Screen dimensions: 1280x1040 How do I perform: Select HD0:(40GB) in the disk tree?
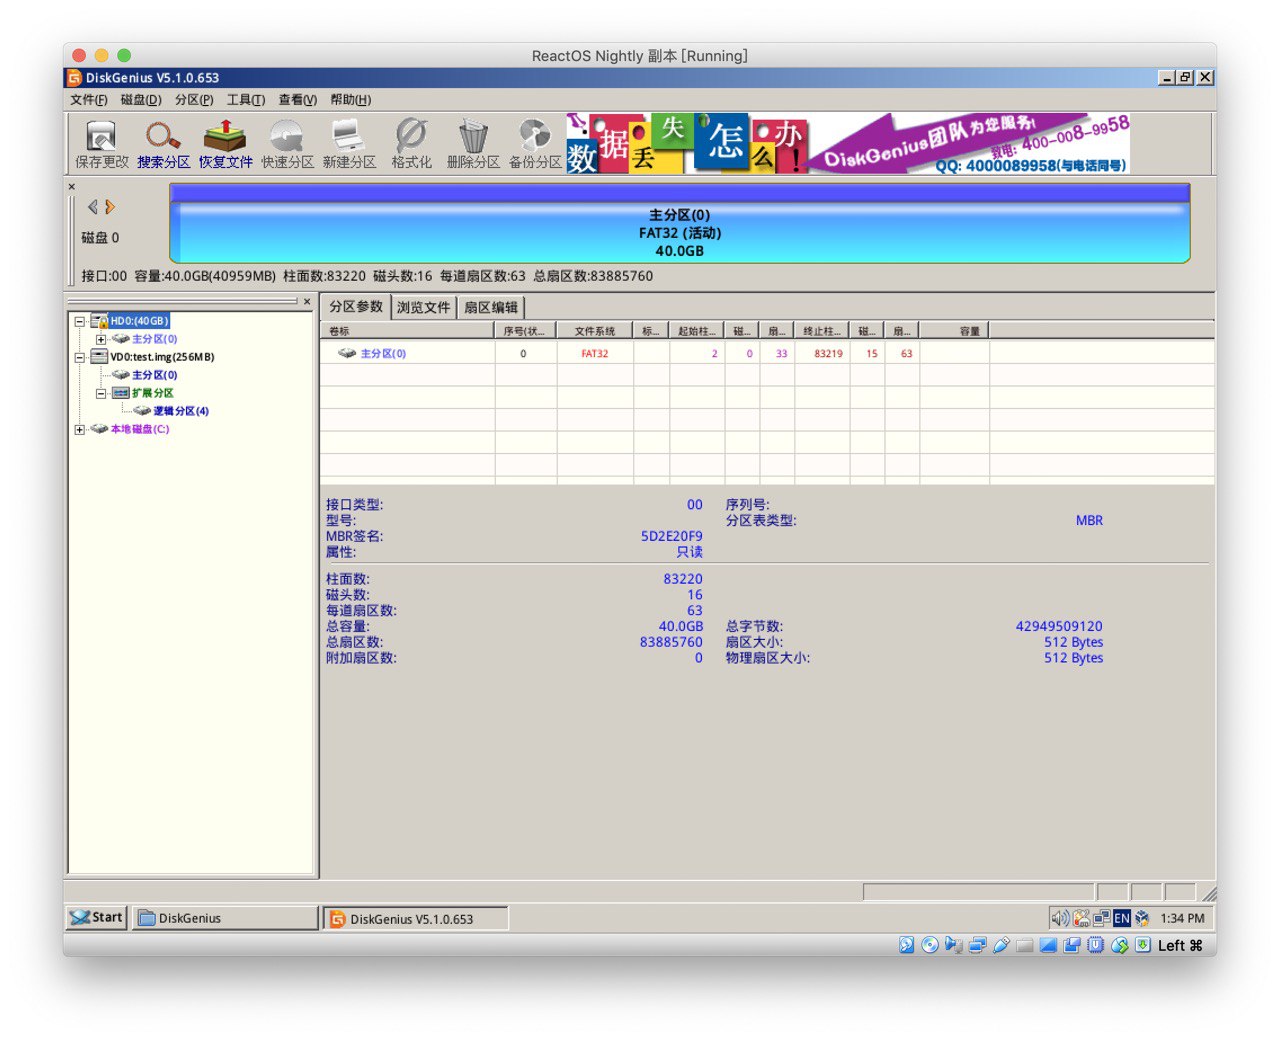(139, 321)
